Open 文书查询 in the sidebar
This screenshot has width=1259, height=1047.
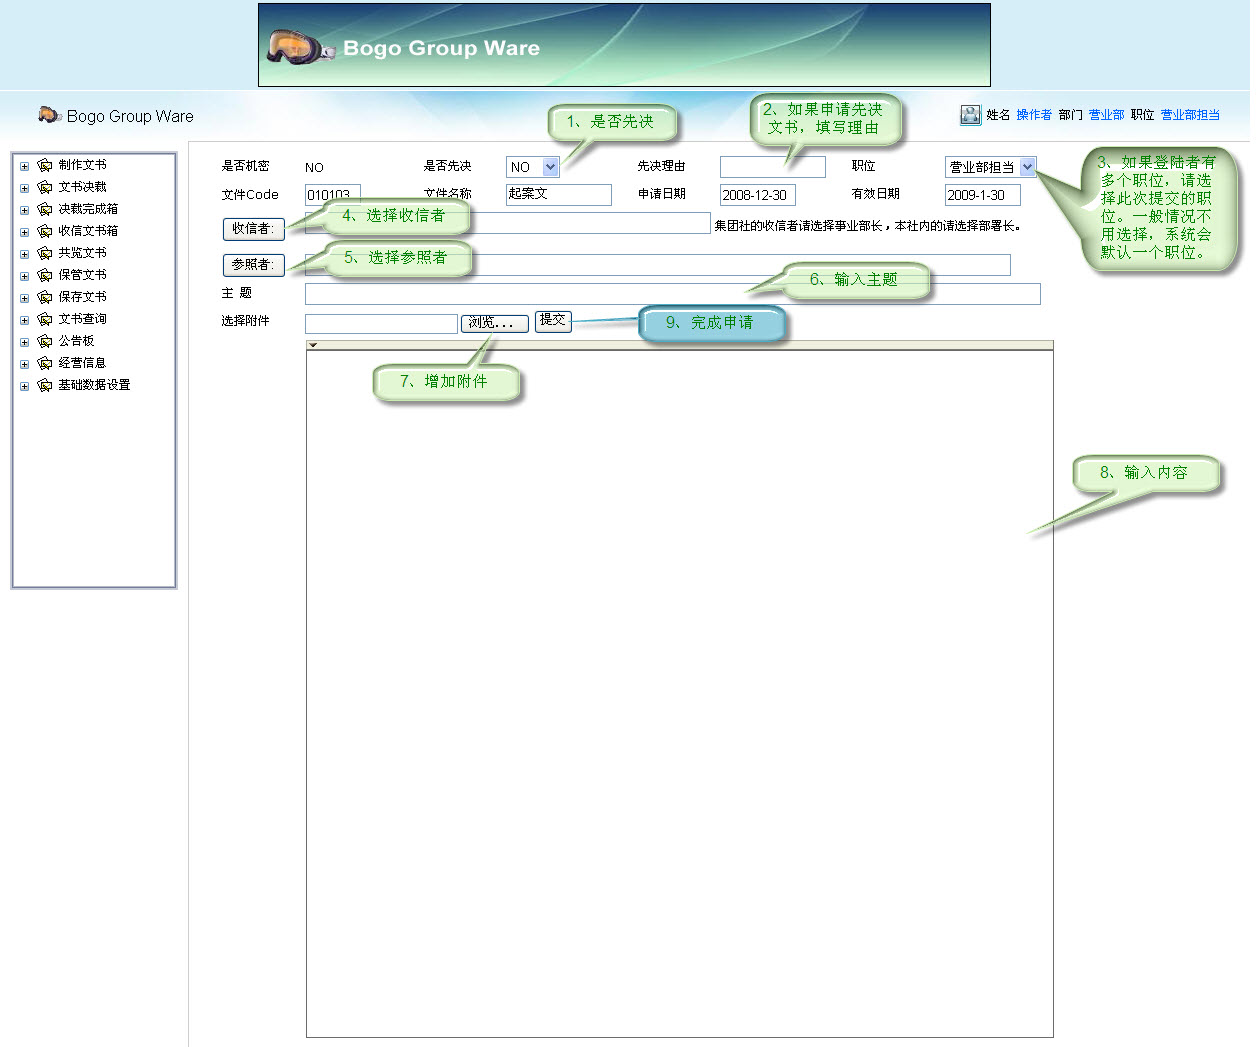pos(82,319)
